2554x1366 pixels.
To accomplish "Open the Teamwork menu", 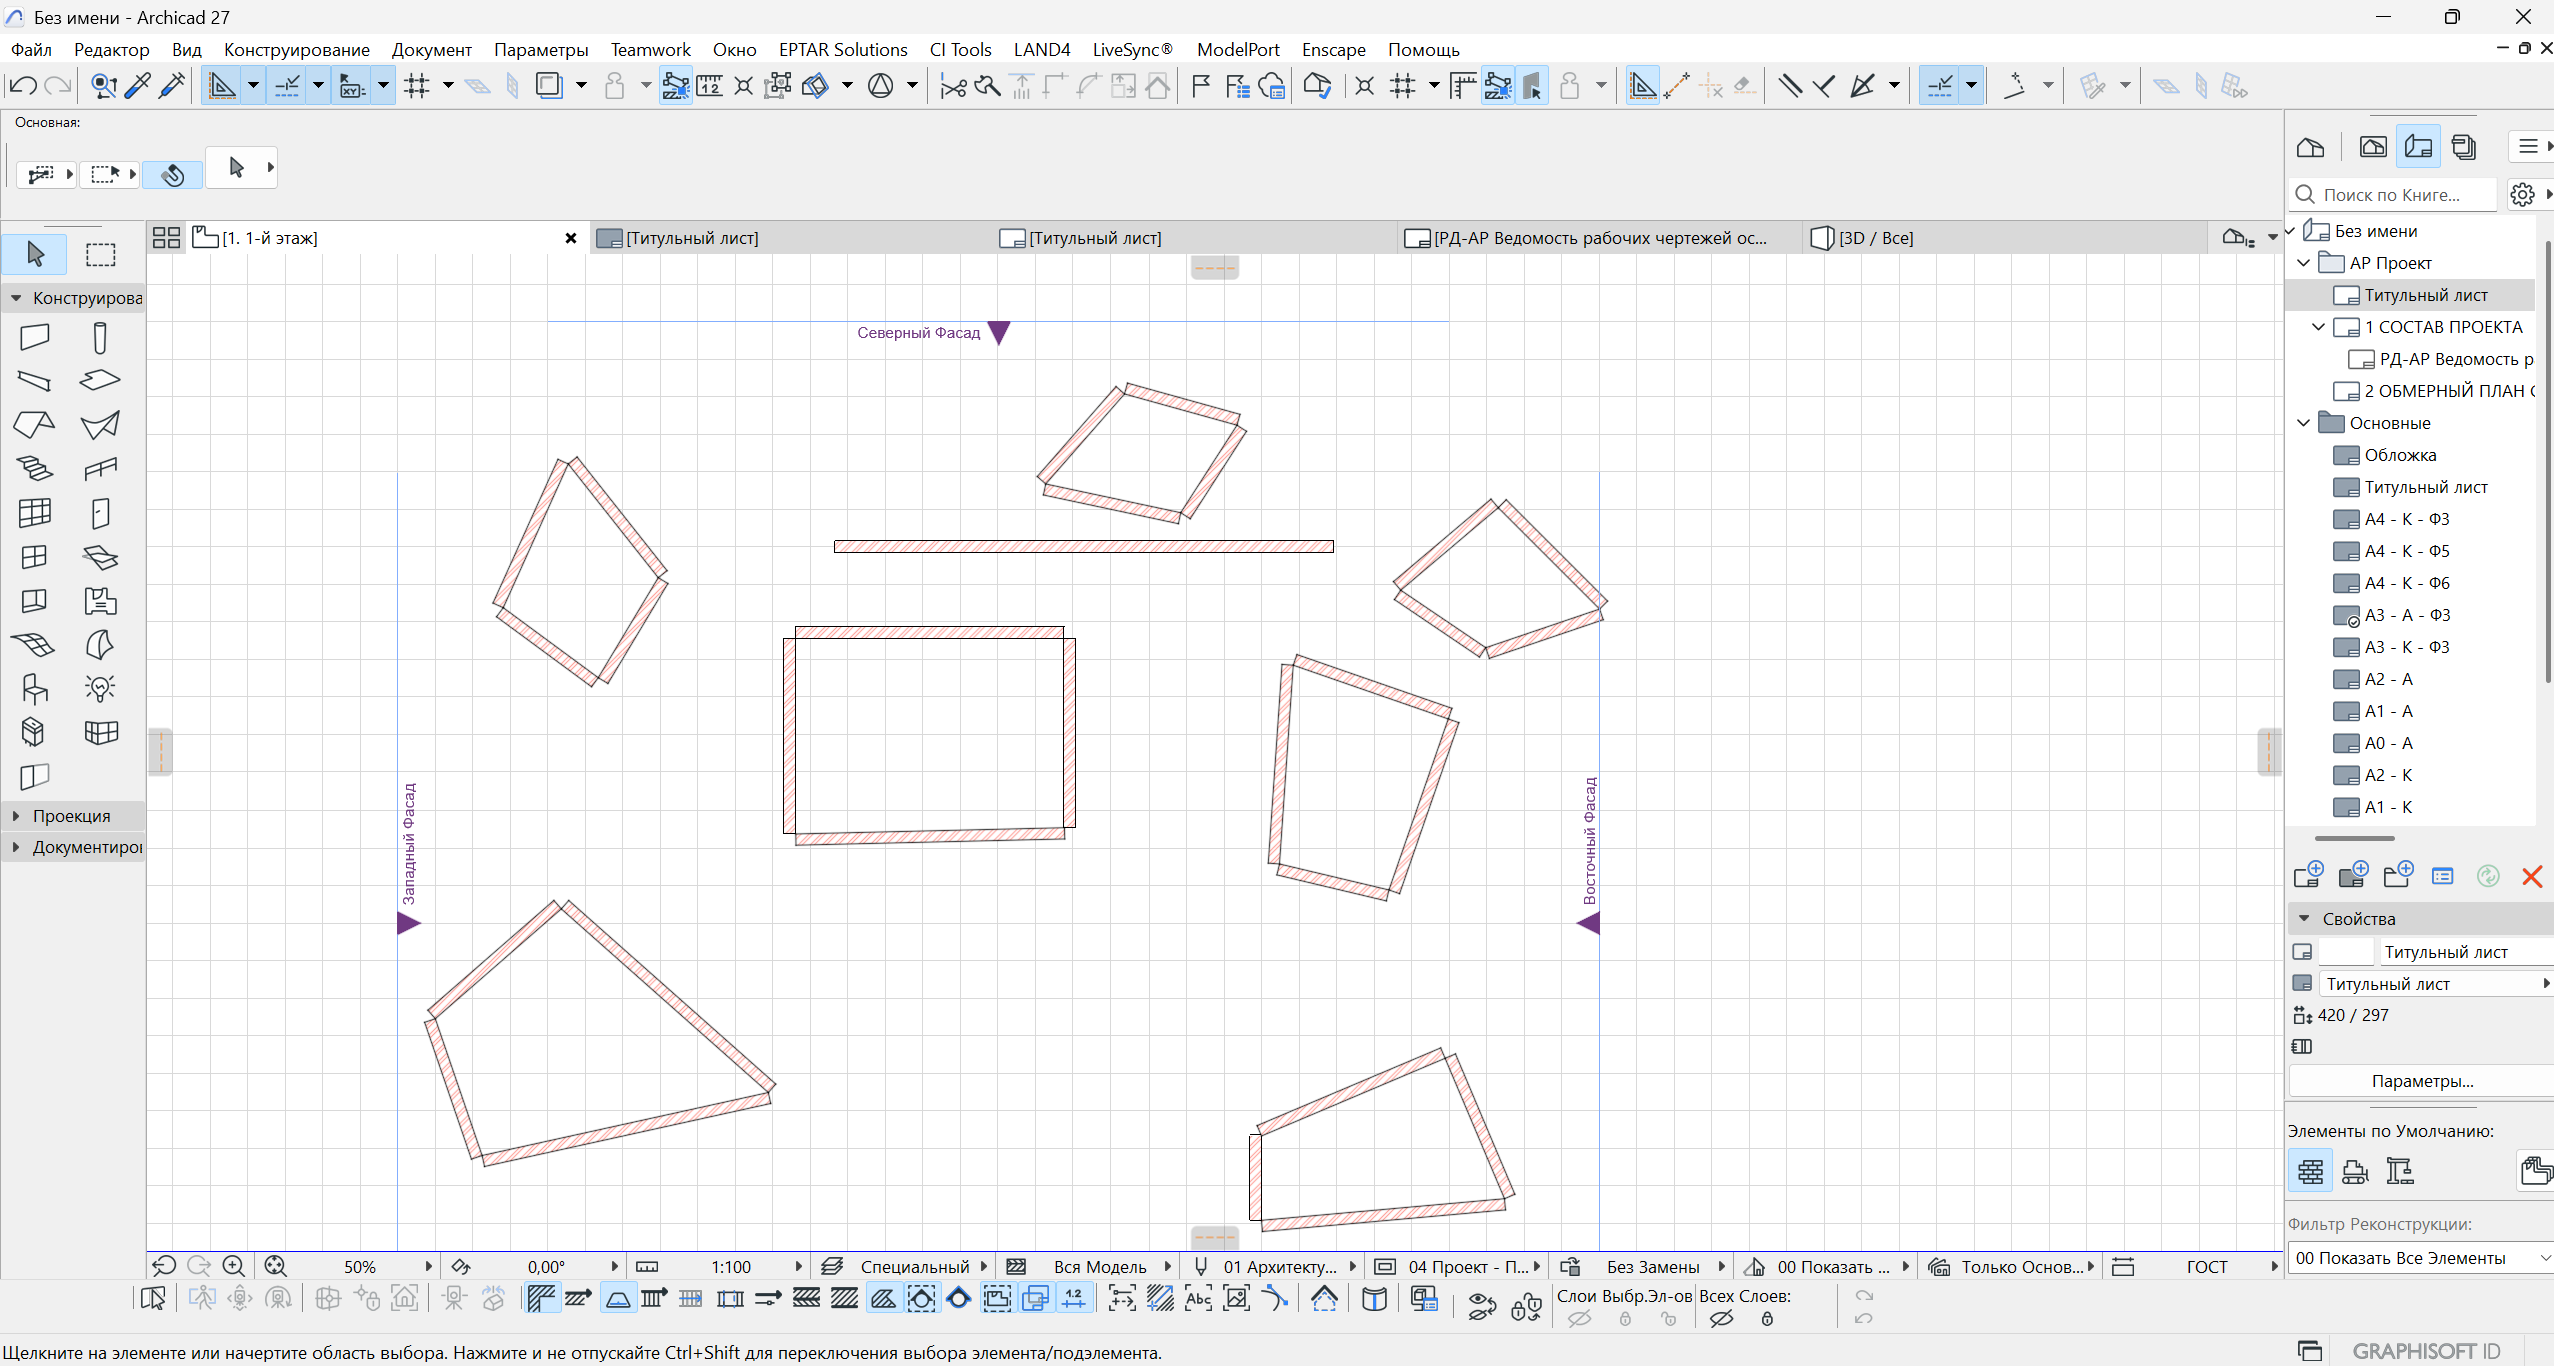I will [650, 49].
